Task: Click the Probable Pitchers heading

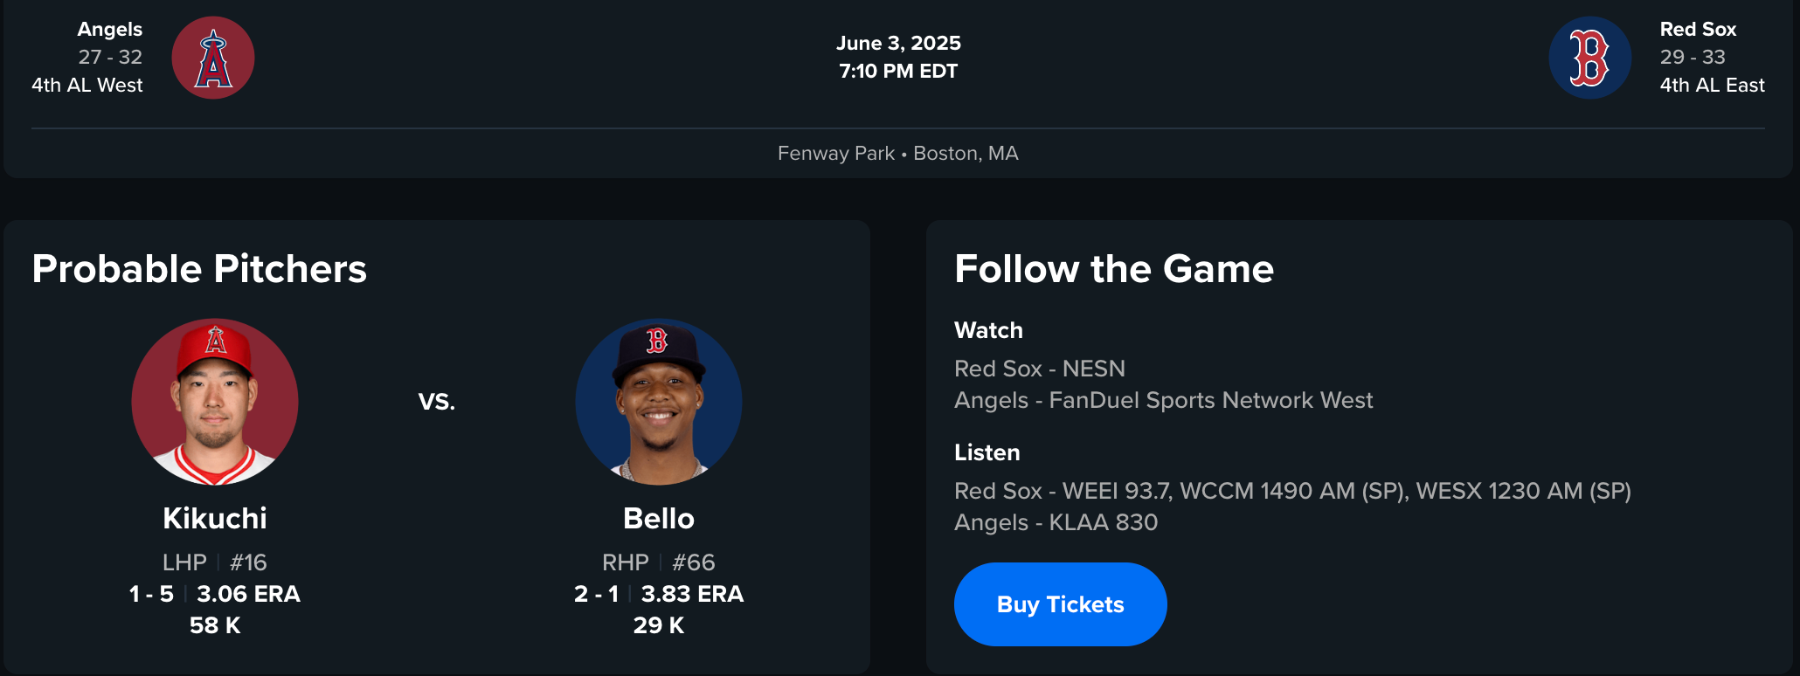Action: tap(199, 269)
